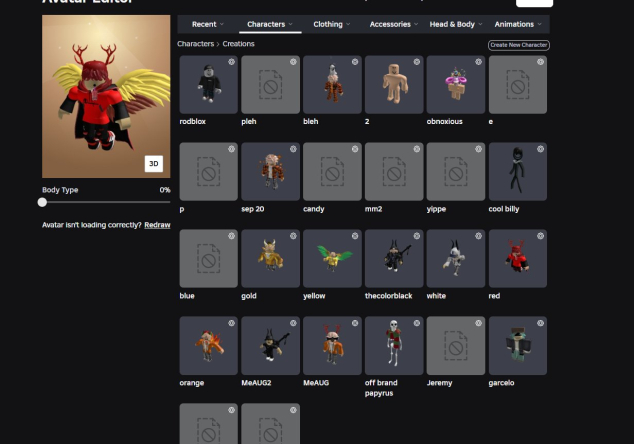Viewport: 634px width, 444px height.
Task: Open the Clothing dropdown
Action: tap(331, 24)
